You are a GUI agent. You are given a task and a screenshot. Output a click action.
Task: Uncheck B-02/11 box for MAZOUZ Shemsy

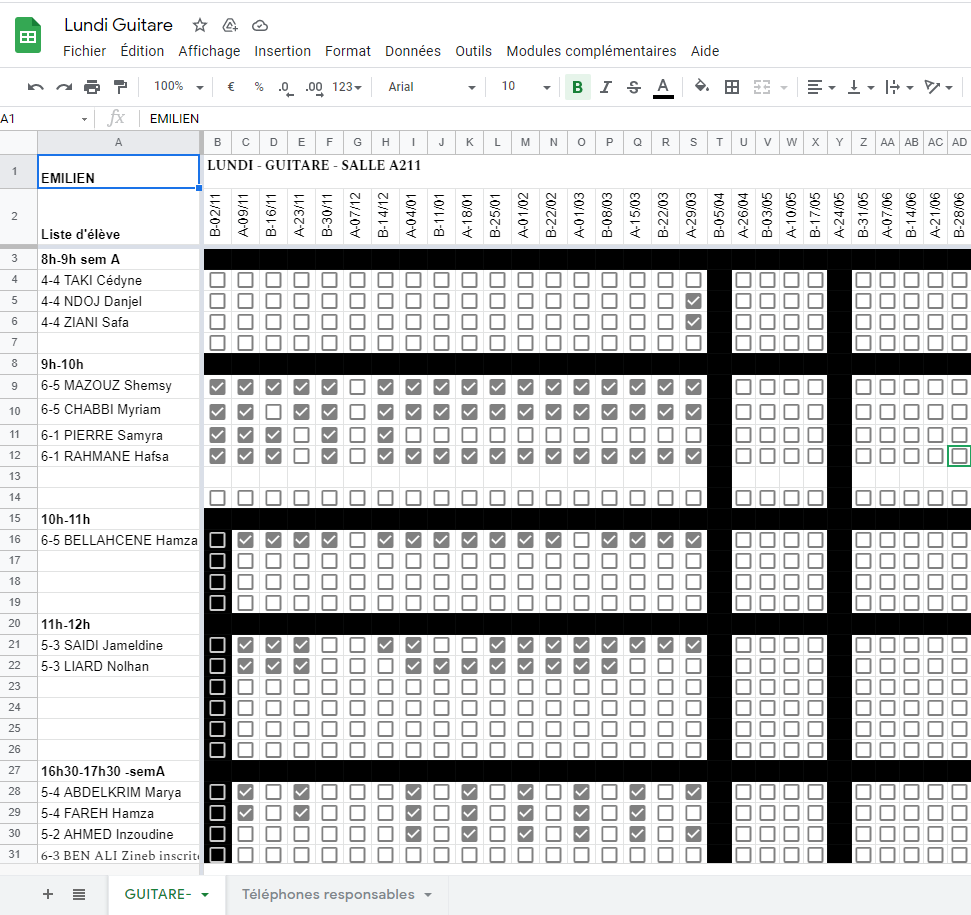(x=217, y=386)
